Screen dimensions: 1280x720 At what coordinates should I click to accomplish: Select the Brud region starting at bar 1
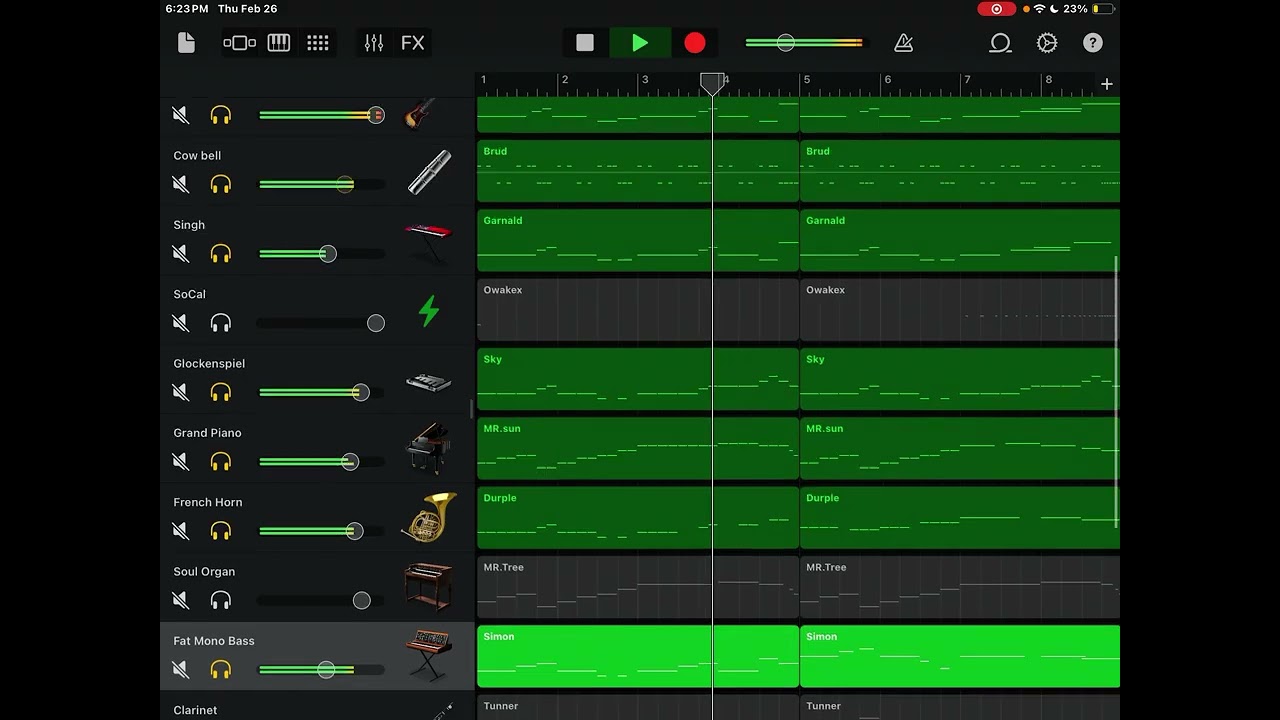click(x=638, y=171)
